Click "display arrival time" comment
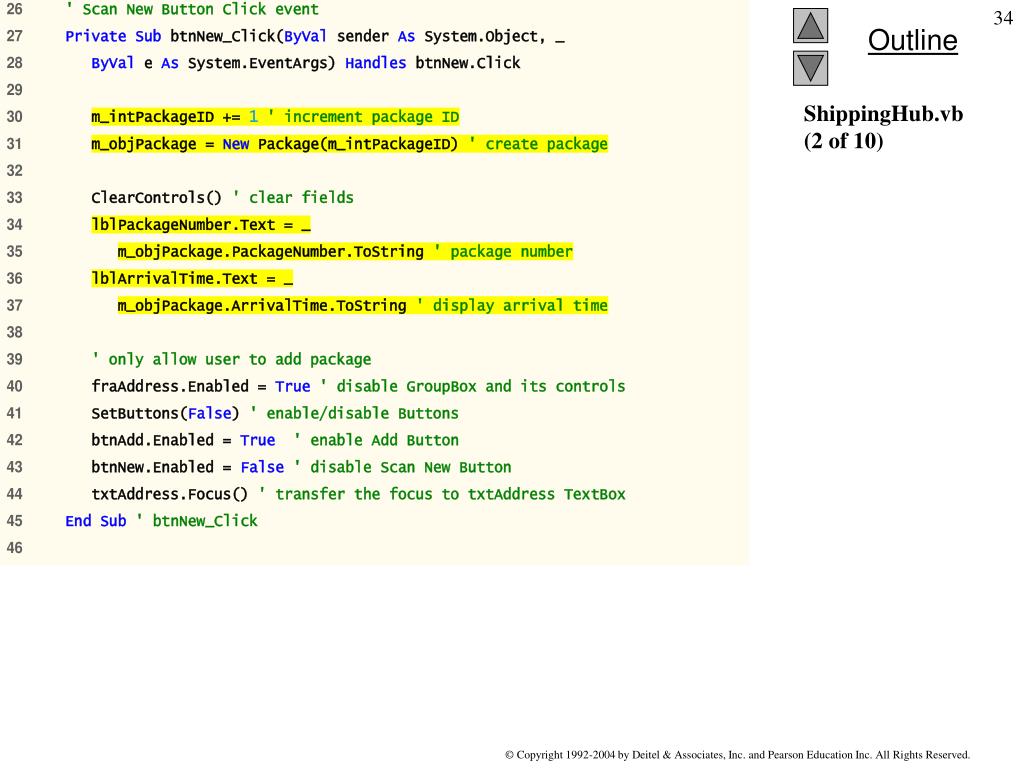Viewport: 1024px width, 768px height. coord(513,305)
